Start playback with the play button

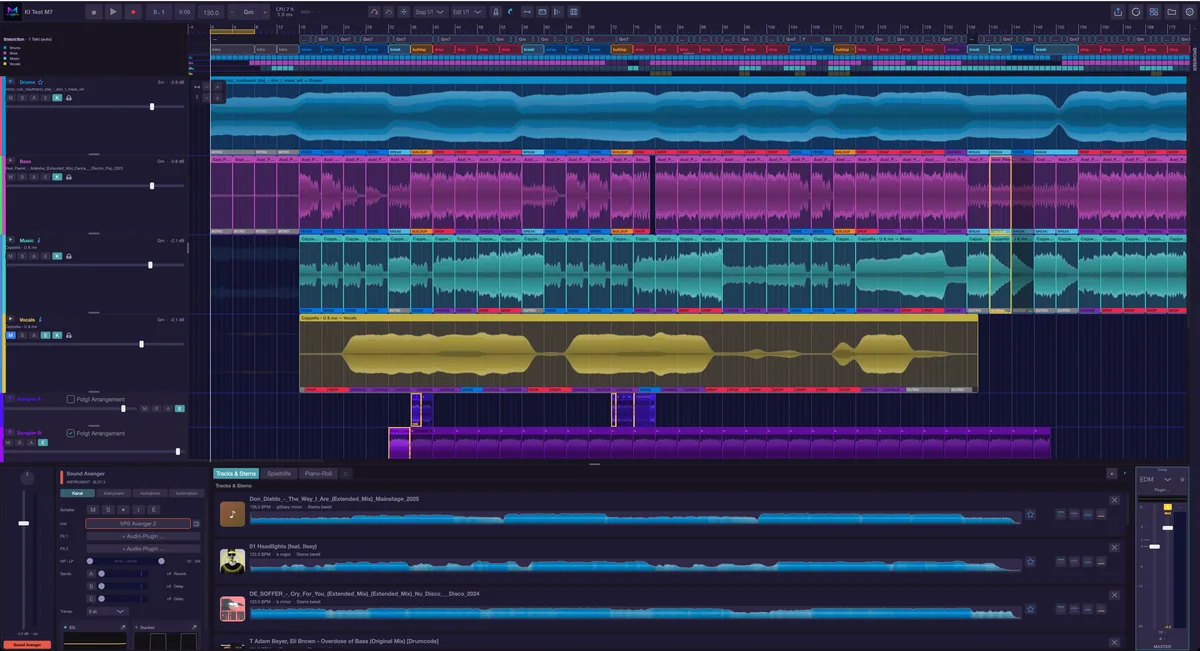pos(113,12)
